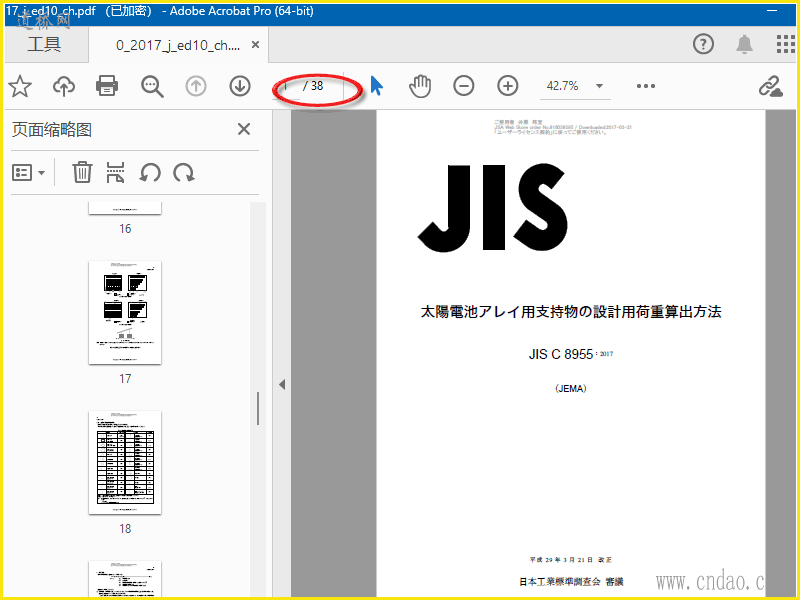Minimize the Acrobat window
The image size is (800, 600).
772,10
